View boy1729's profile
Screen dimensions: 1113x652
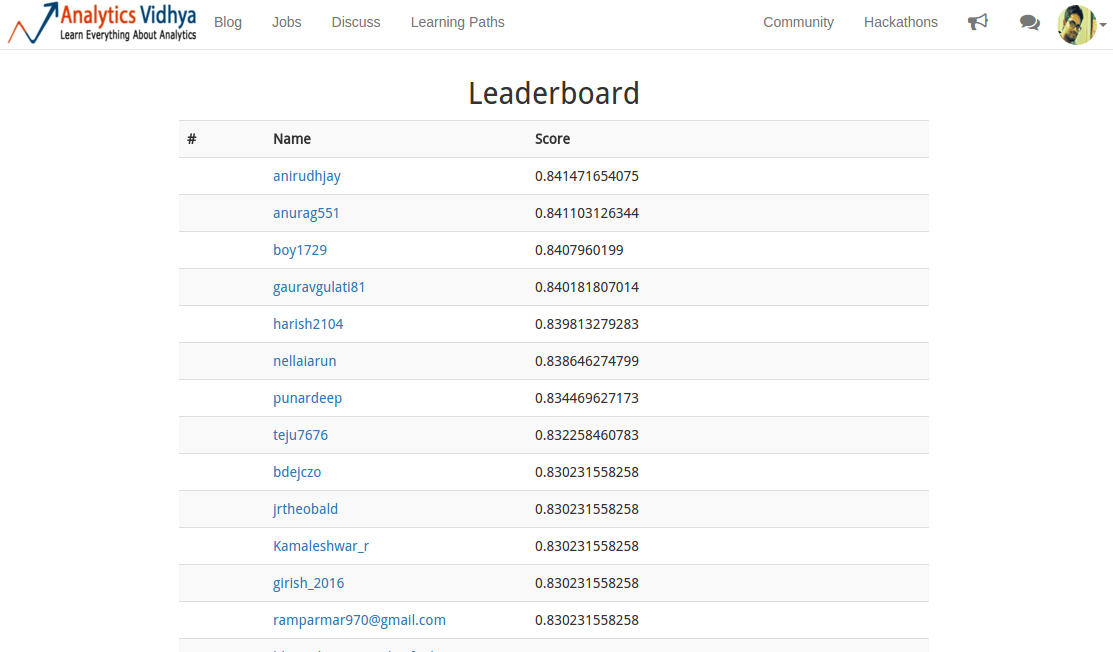click(300, 250)
